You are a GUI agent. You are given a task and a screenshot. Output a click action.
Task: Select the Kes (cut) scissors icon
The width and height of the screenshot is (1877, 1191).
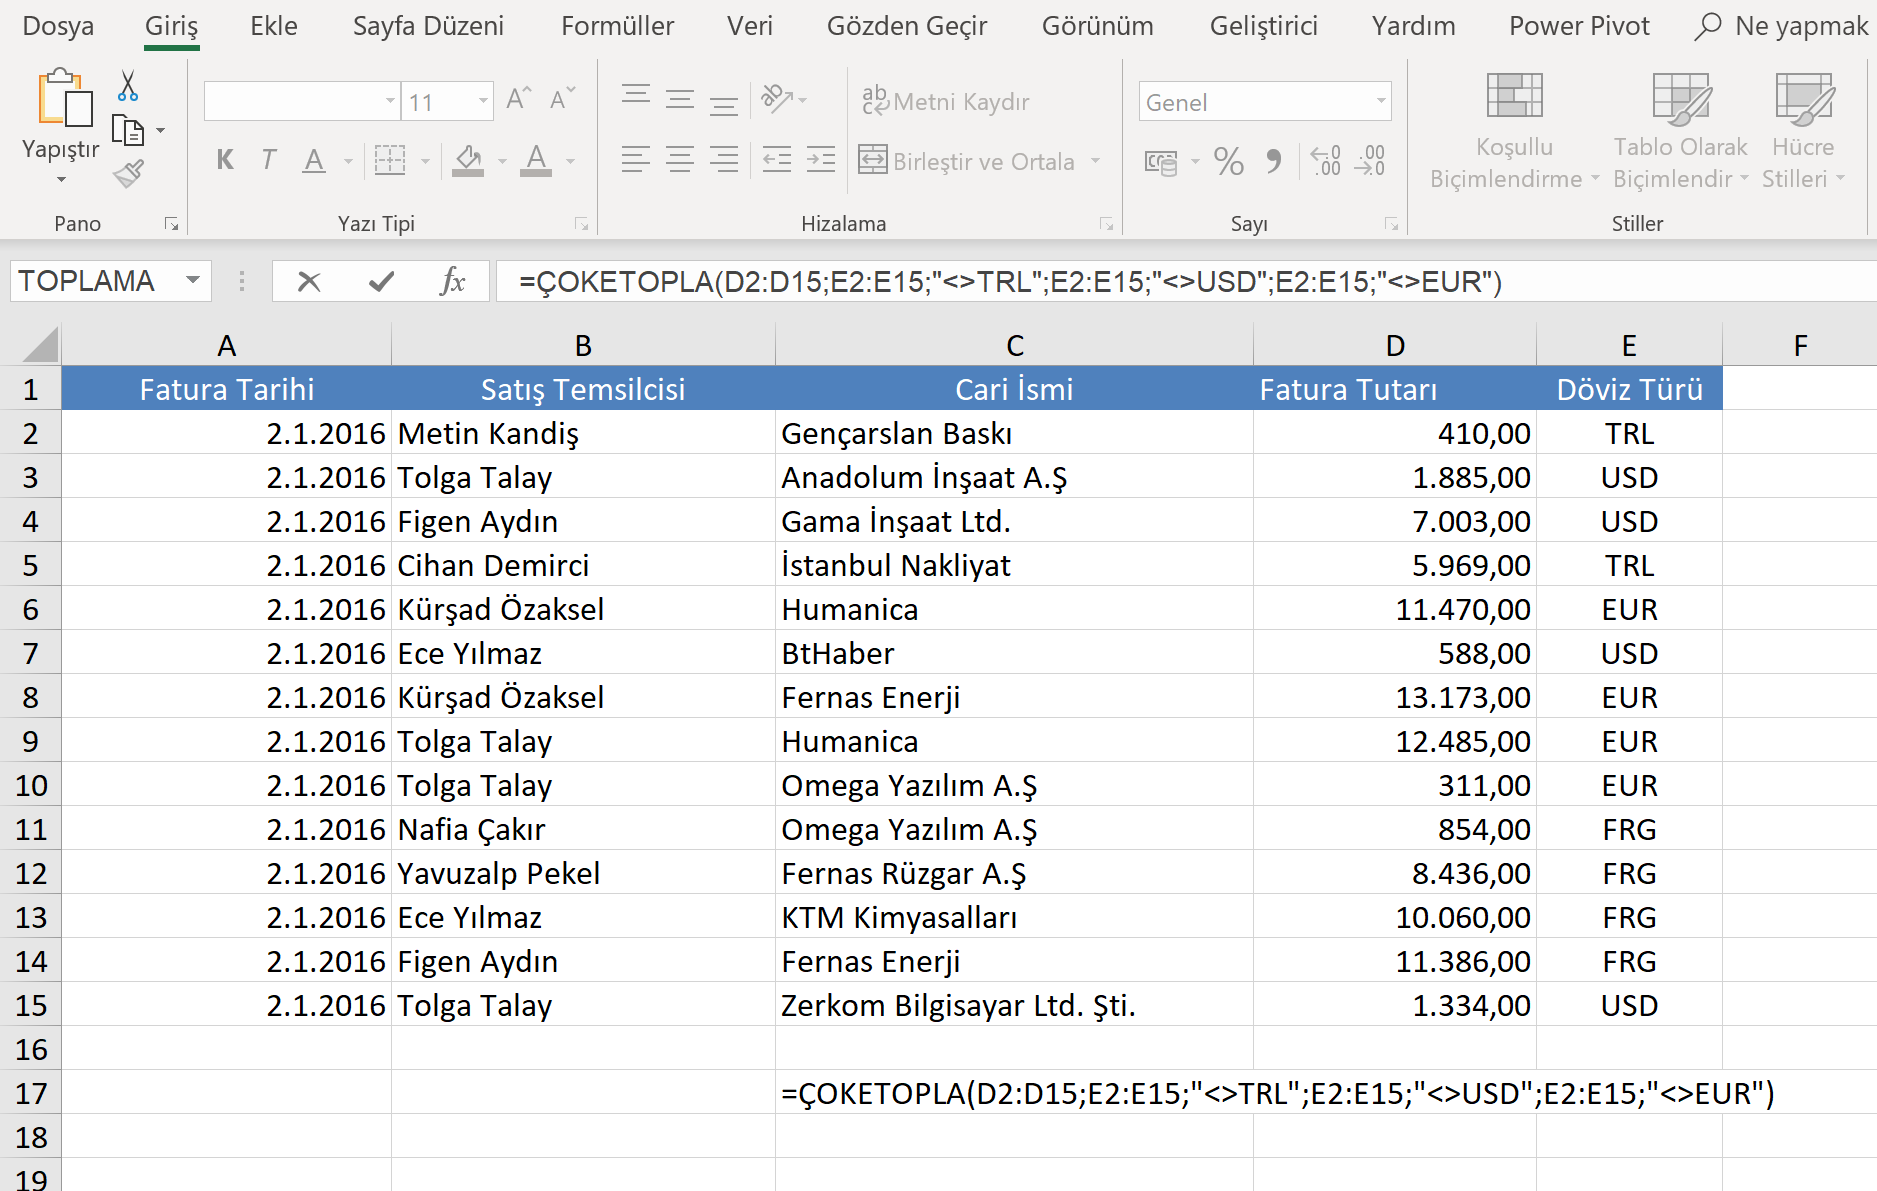click(x=127, y=85)
